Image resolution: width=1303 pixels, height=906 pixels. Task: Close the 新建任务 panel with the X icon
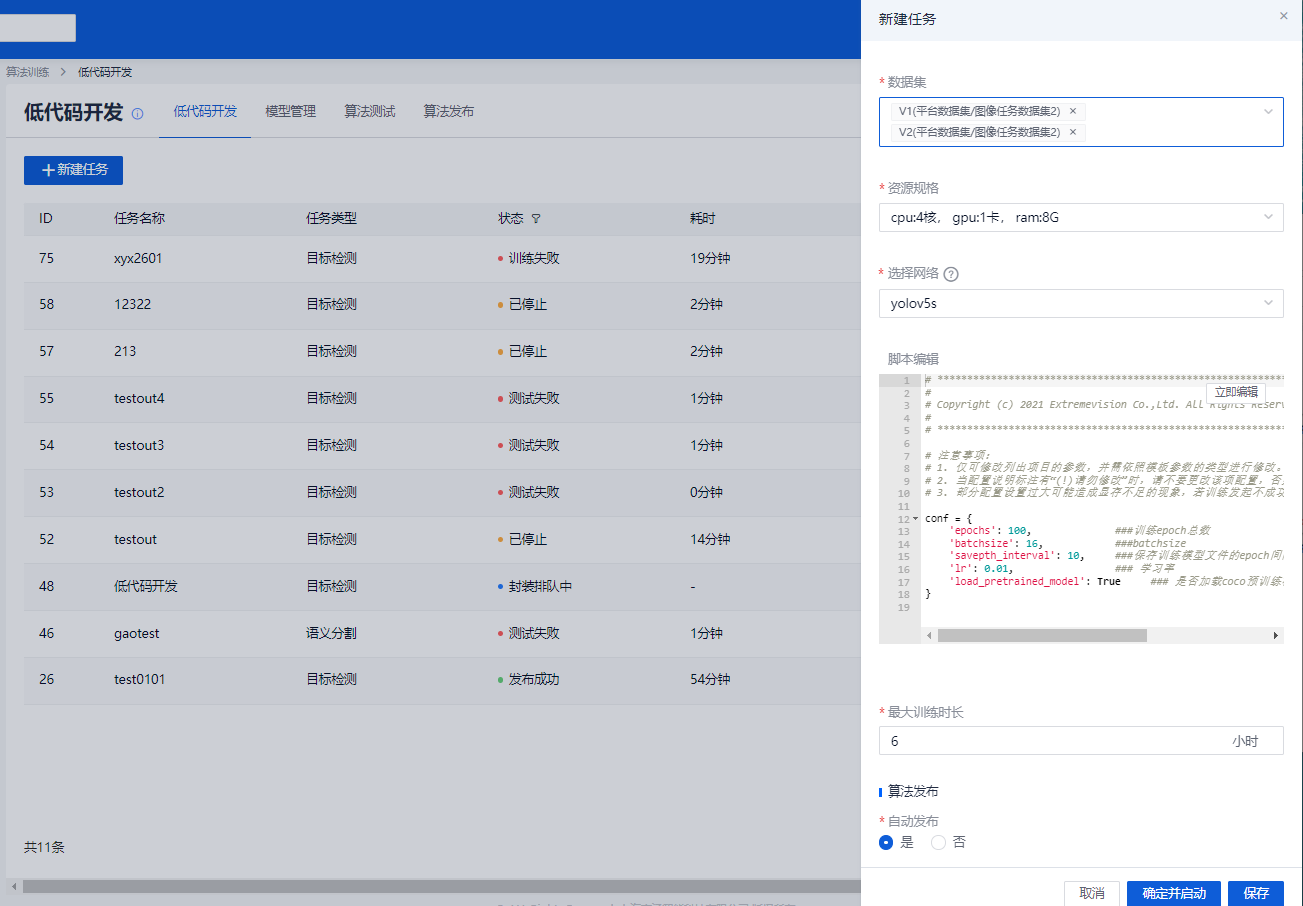click(x=1284, y=16)
